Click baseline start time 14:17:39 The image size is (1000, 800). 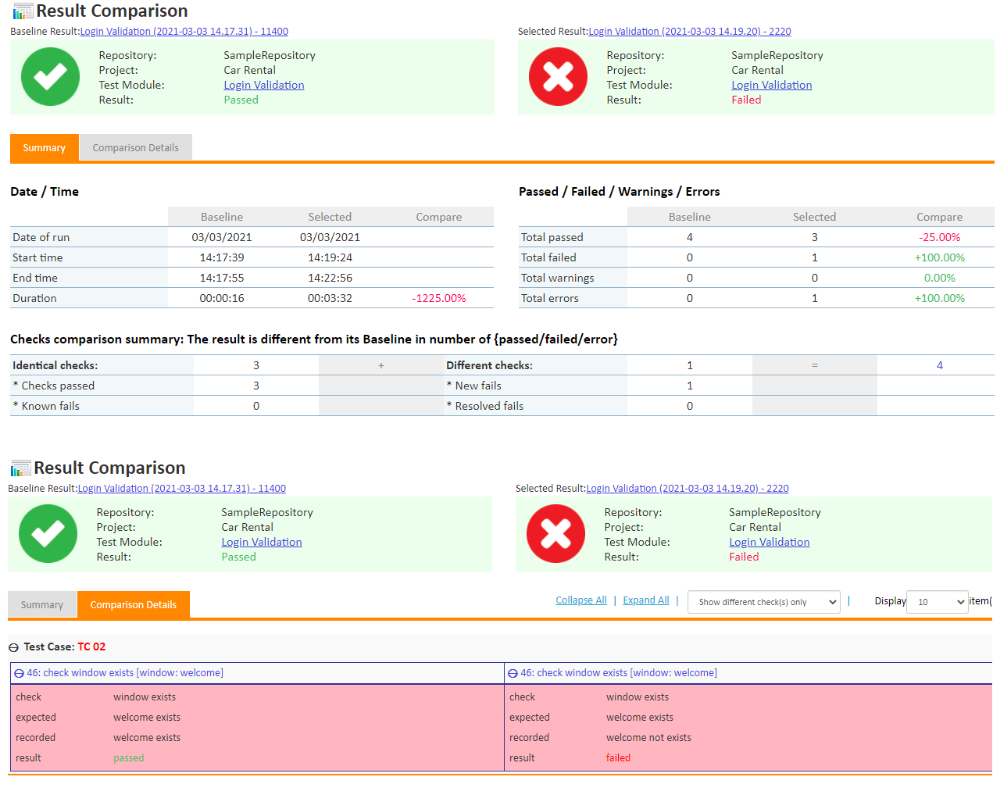coord(222,257)
